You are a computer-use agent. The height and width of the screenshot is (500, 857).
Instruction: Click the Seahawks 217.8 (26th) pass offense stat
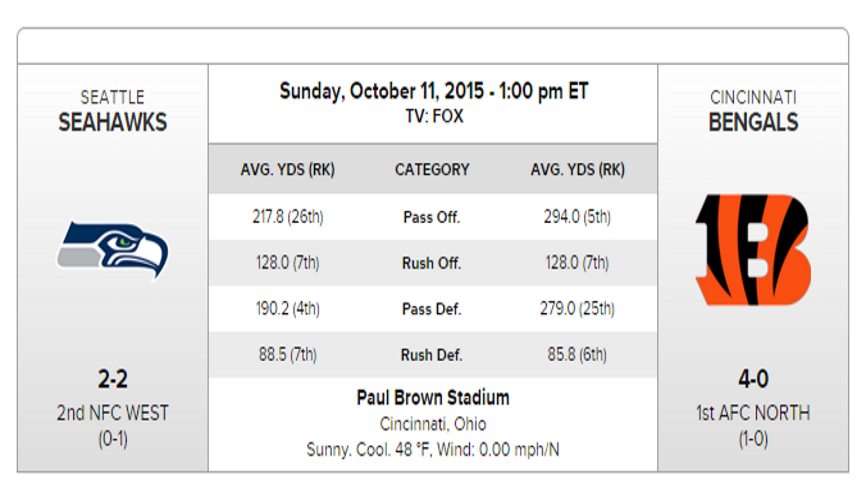(287, 217)
